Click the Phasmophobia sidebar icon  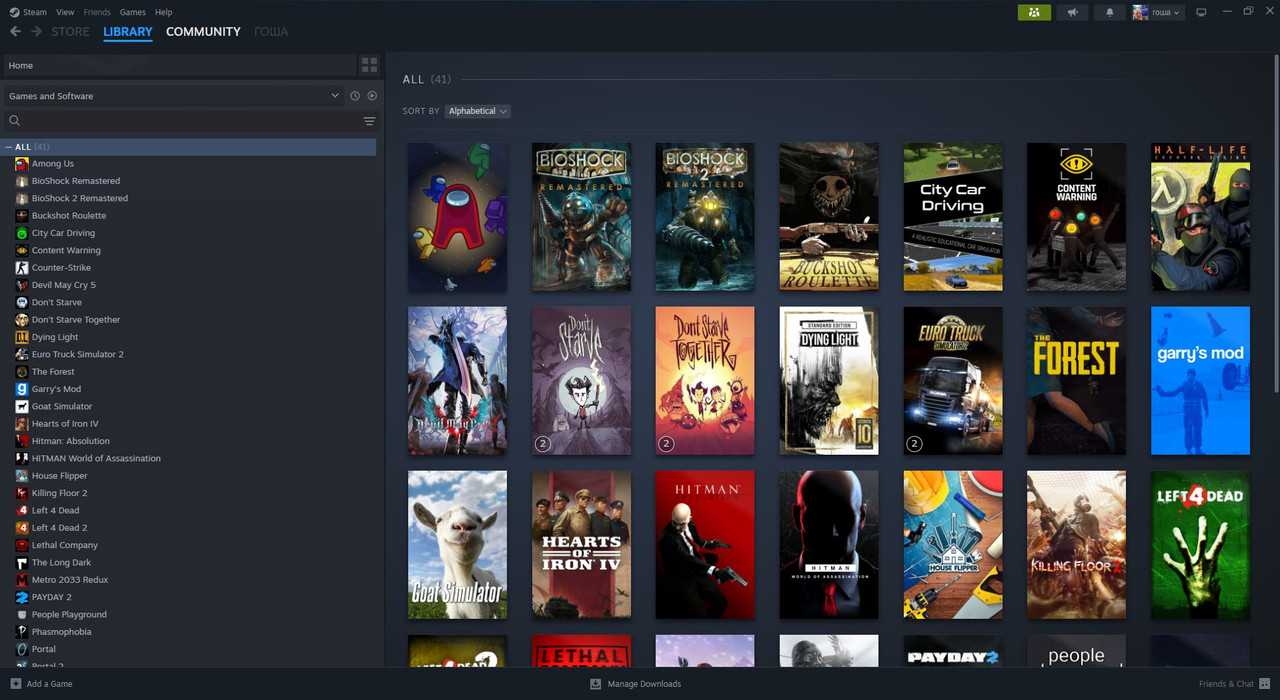tap(22, 632)
